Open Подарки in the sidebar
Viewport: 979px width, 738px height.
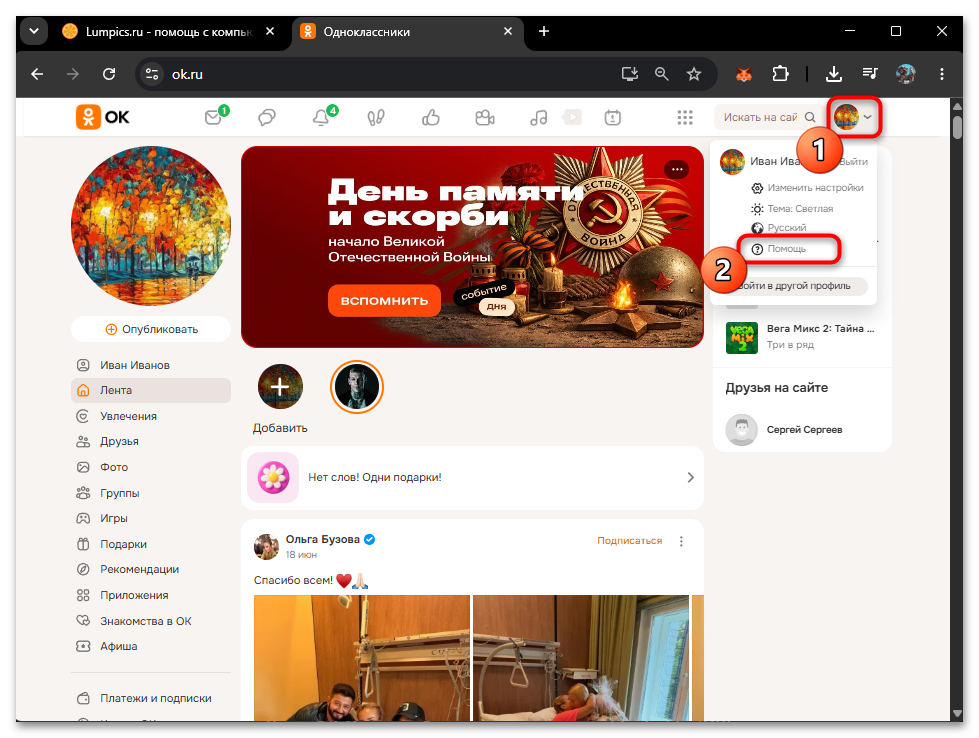[123, 544]
